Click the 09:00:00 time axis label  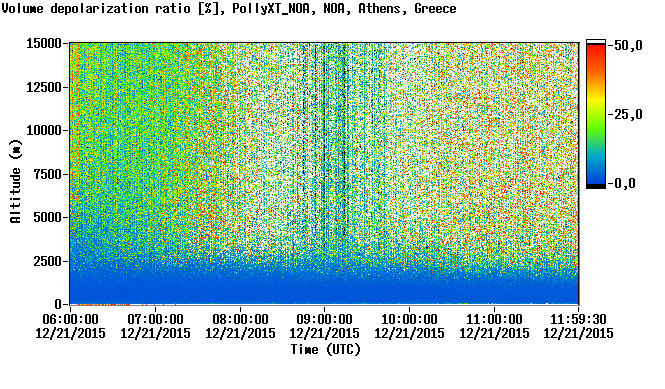tap(324, 319)
